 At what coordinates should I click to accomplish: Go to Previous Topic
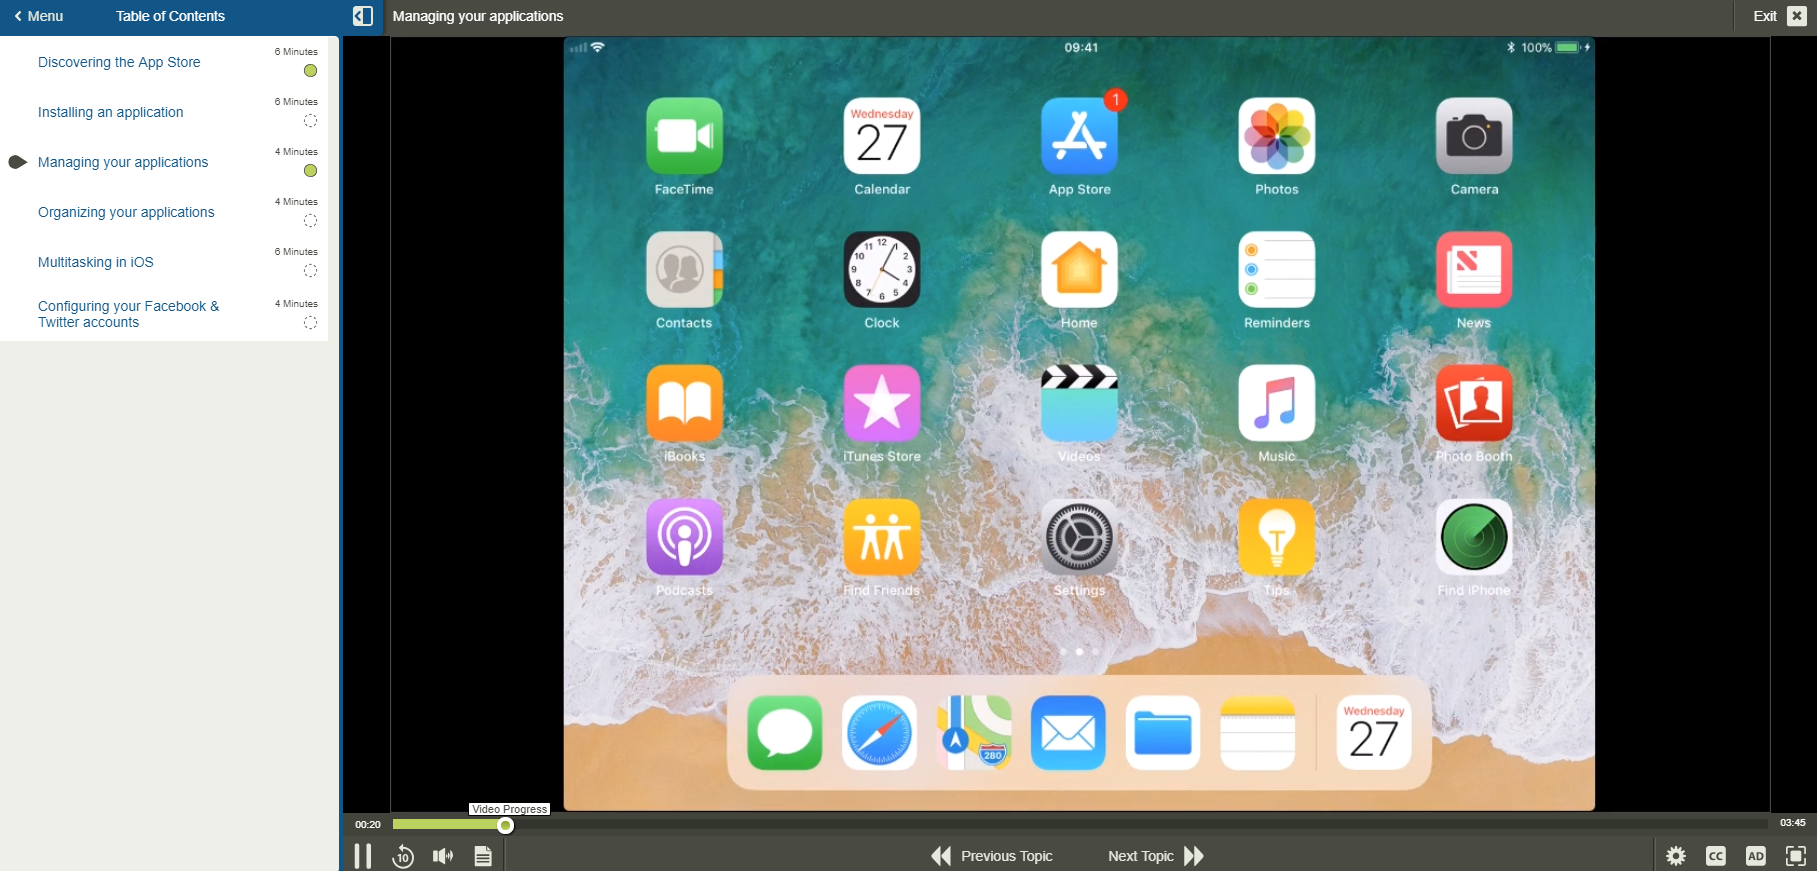click(993, 856)
